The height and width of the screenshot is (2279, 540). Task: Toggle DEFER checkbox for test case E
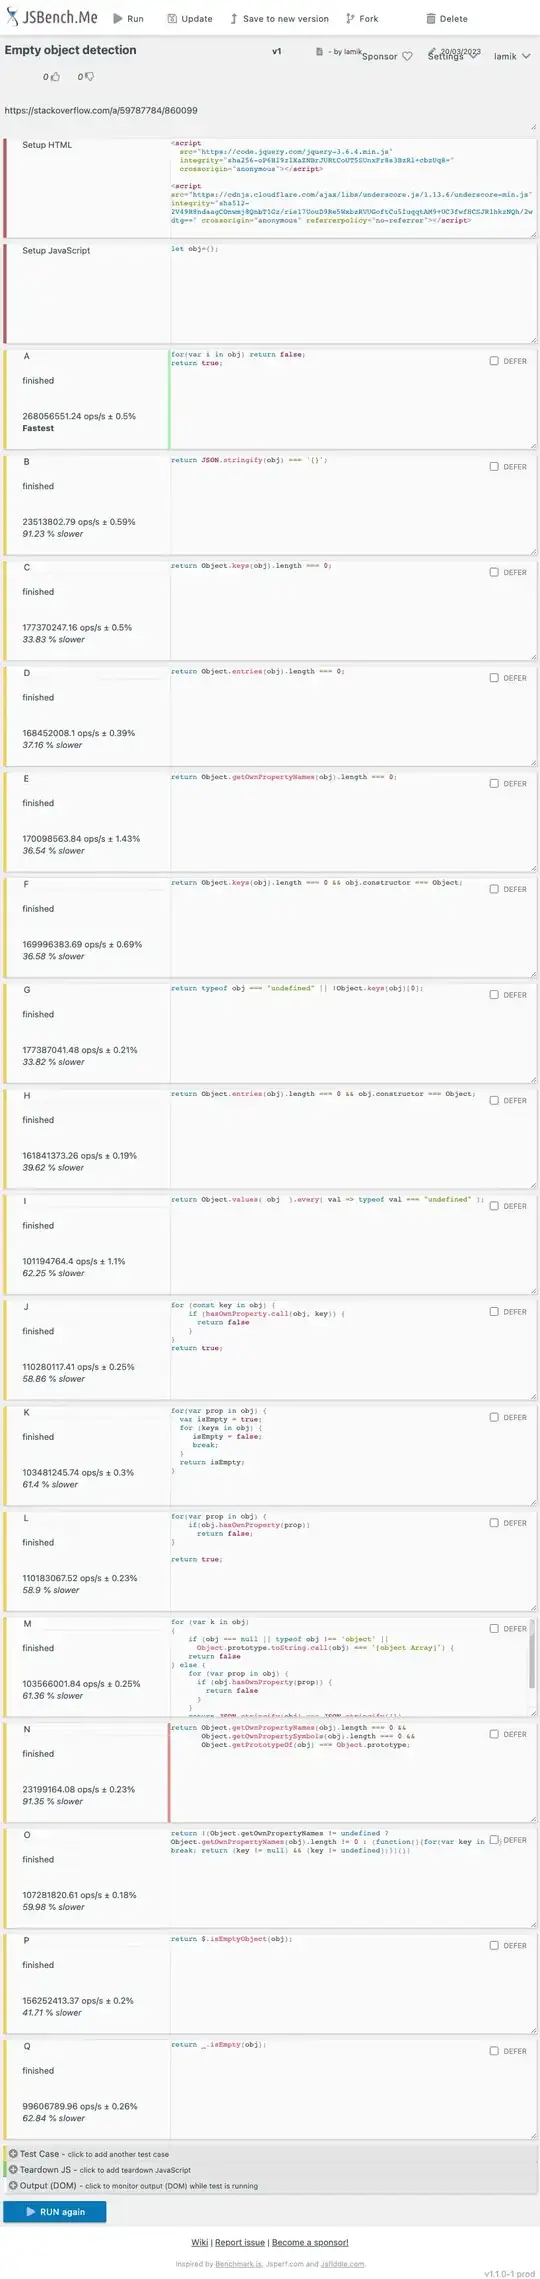point(494,783)
